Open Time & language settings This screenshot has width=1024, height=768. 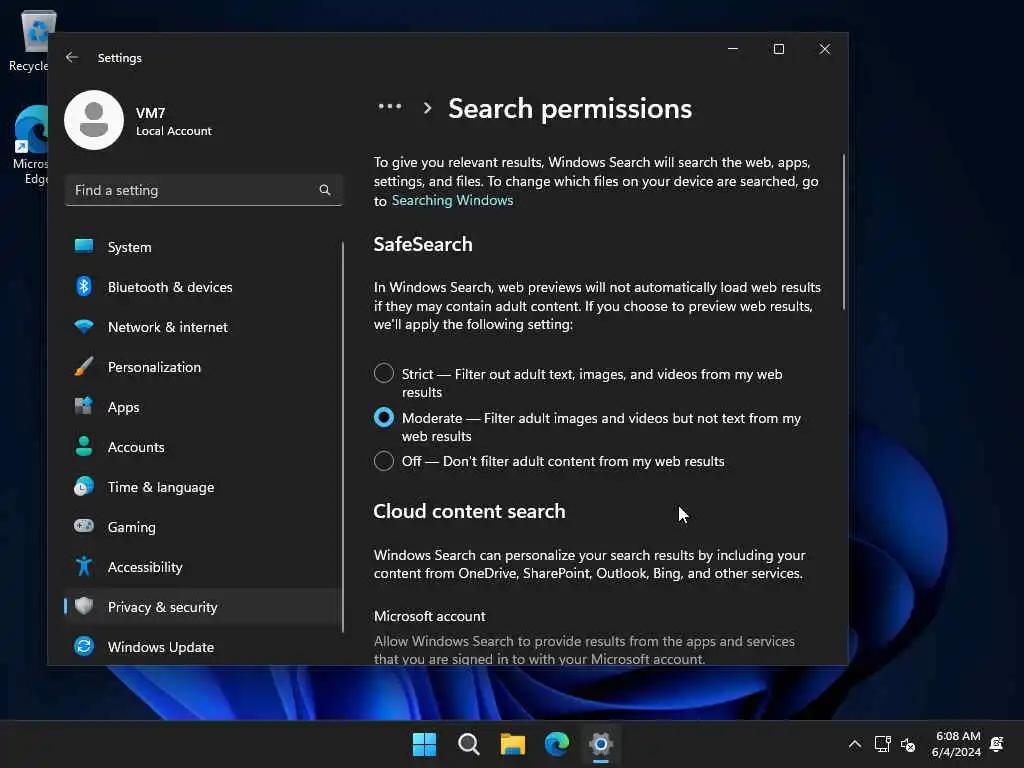click(203, 487)
